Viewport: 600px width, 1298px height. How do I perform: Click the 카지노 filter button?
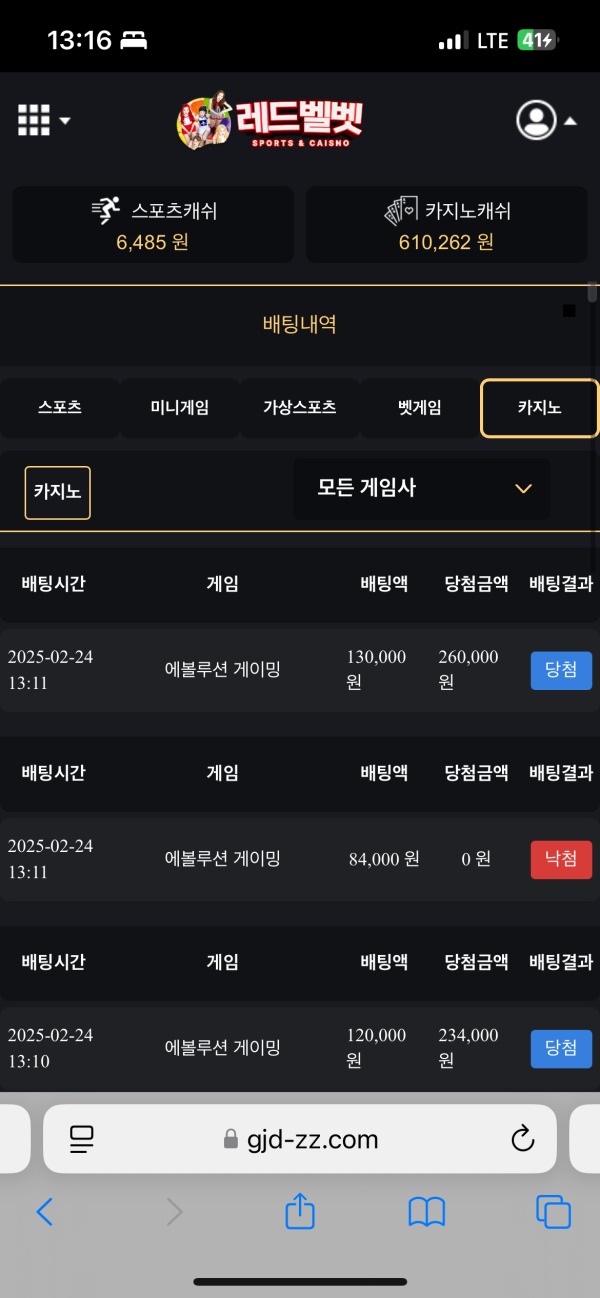[57, 492]
